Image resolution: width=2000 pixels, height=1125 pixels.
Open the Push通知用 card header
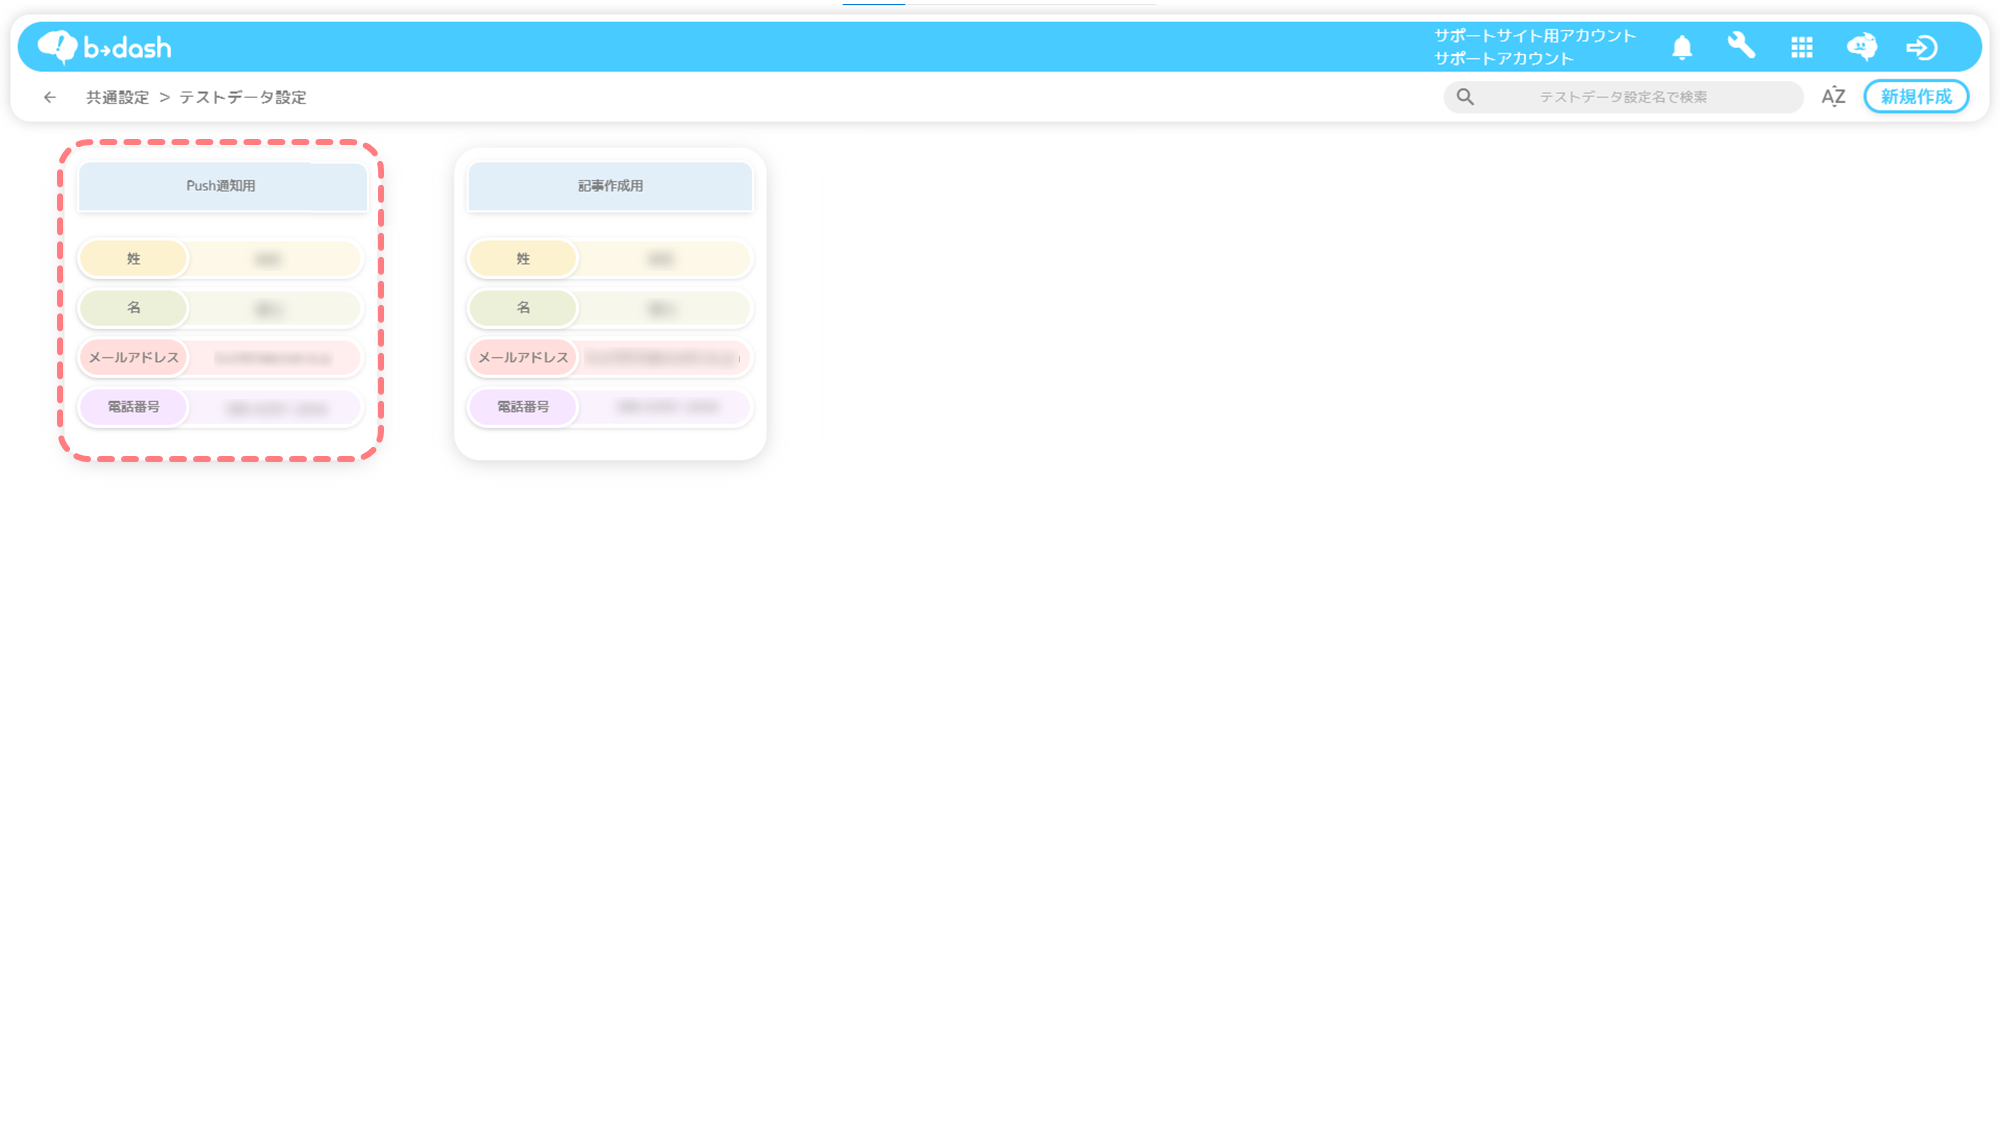click(222, 186)
